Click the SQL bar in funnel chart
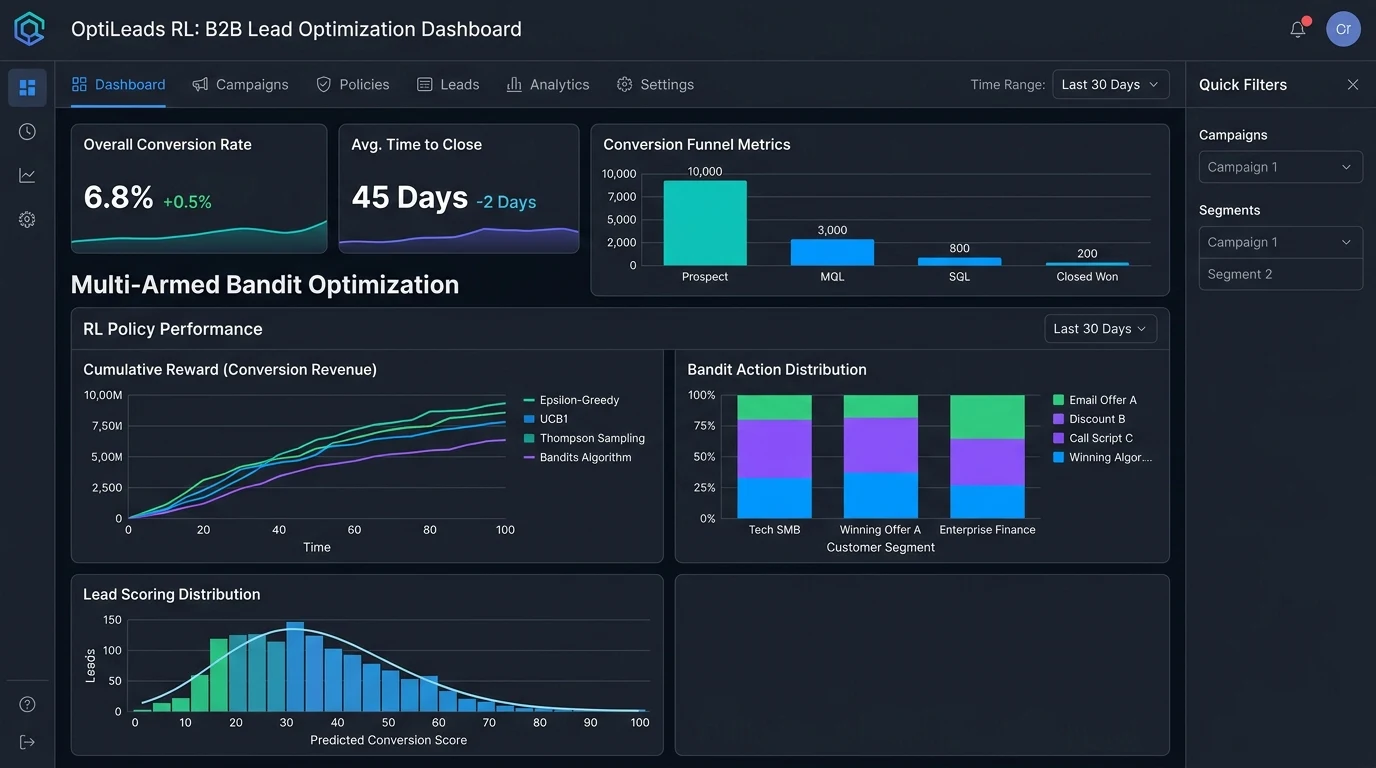The width and height of the screenshot is (1376, 768). (x=960, y=262)
